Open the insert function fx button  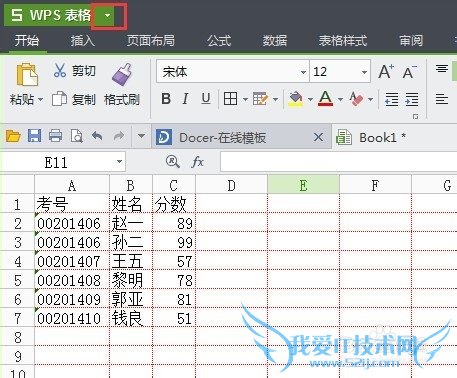197,162
